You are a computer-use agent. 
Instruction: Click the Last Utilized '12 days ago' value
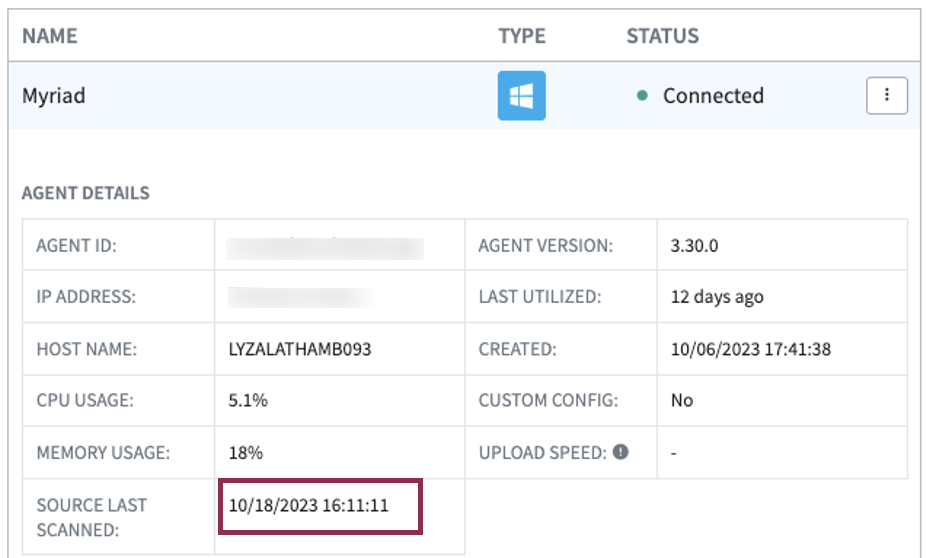pos(717,297)
